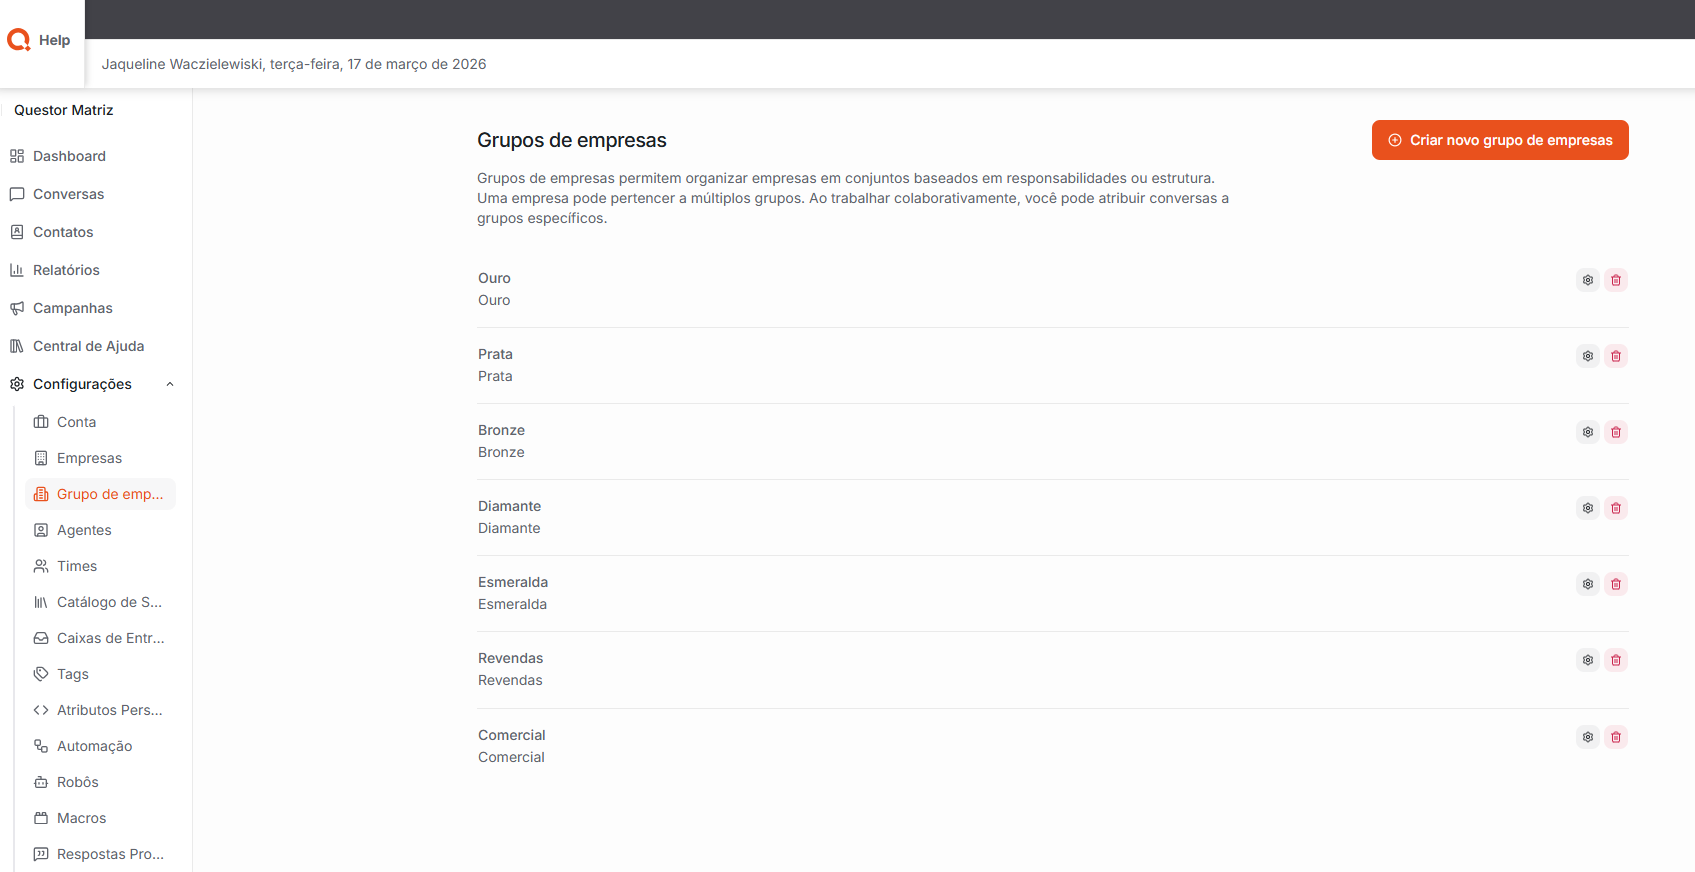Image resolution: width=1695 pixels, height=872 pixels.
Task: Click the settings gear for Ouro group
Action: coord(1587,280)
